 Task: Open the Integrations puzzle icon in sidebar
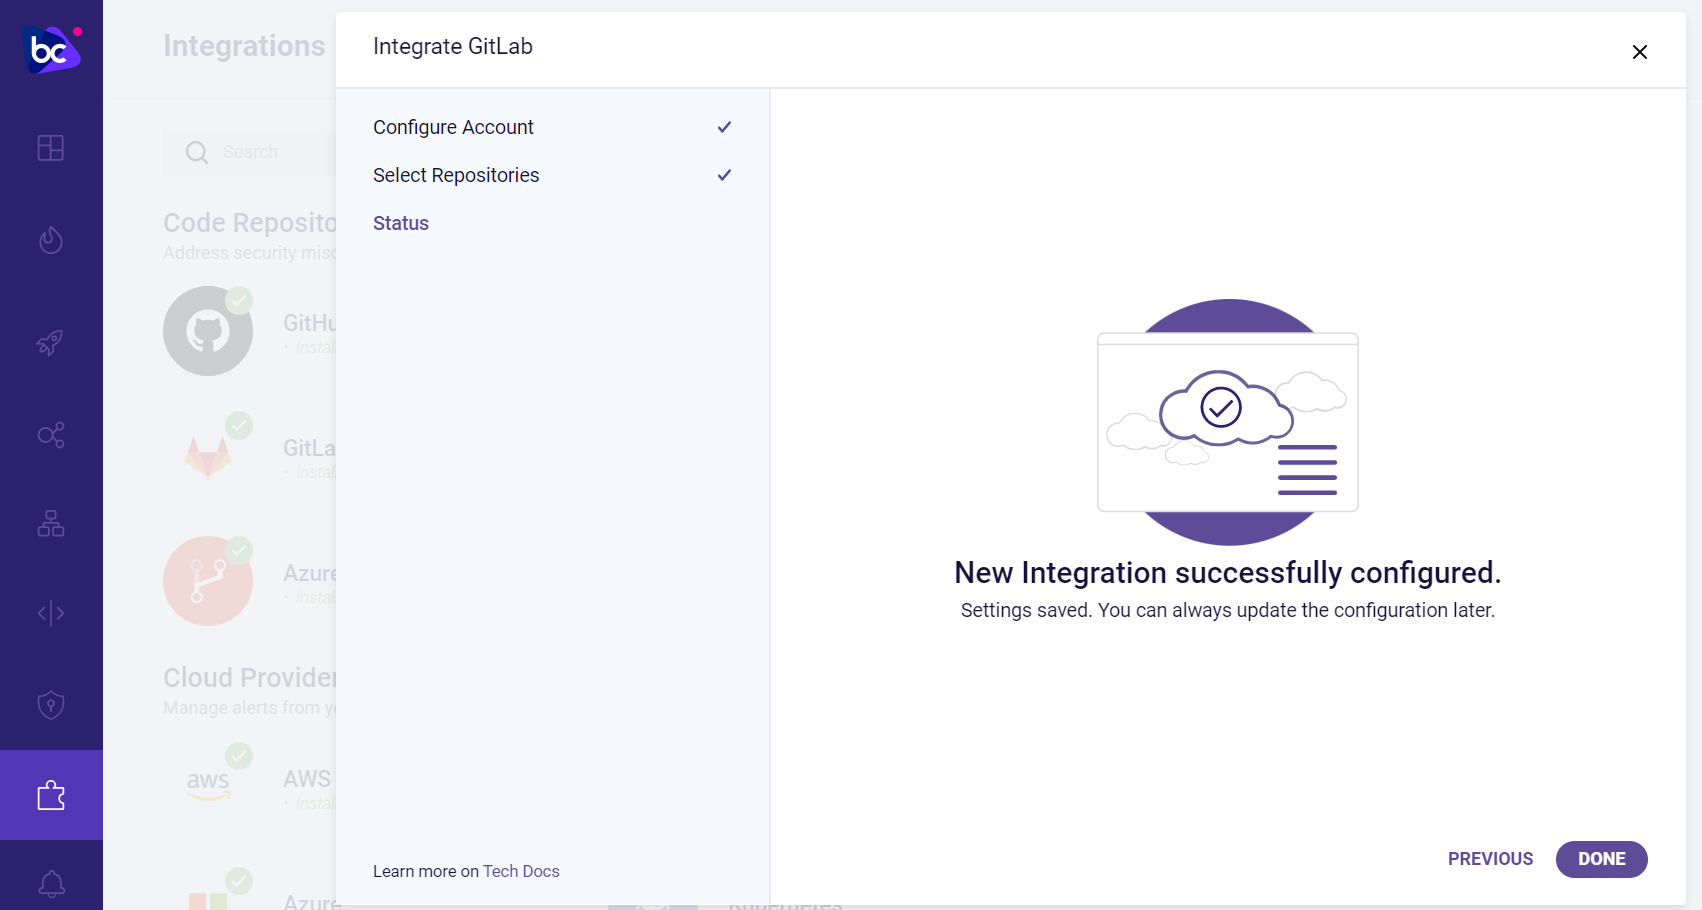51,795
